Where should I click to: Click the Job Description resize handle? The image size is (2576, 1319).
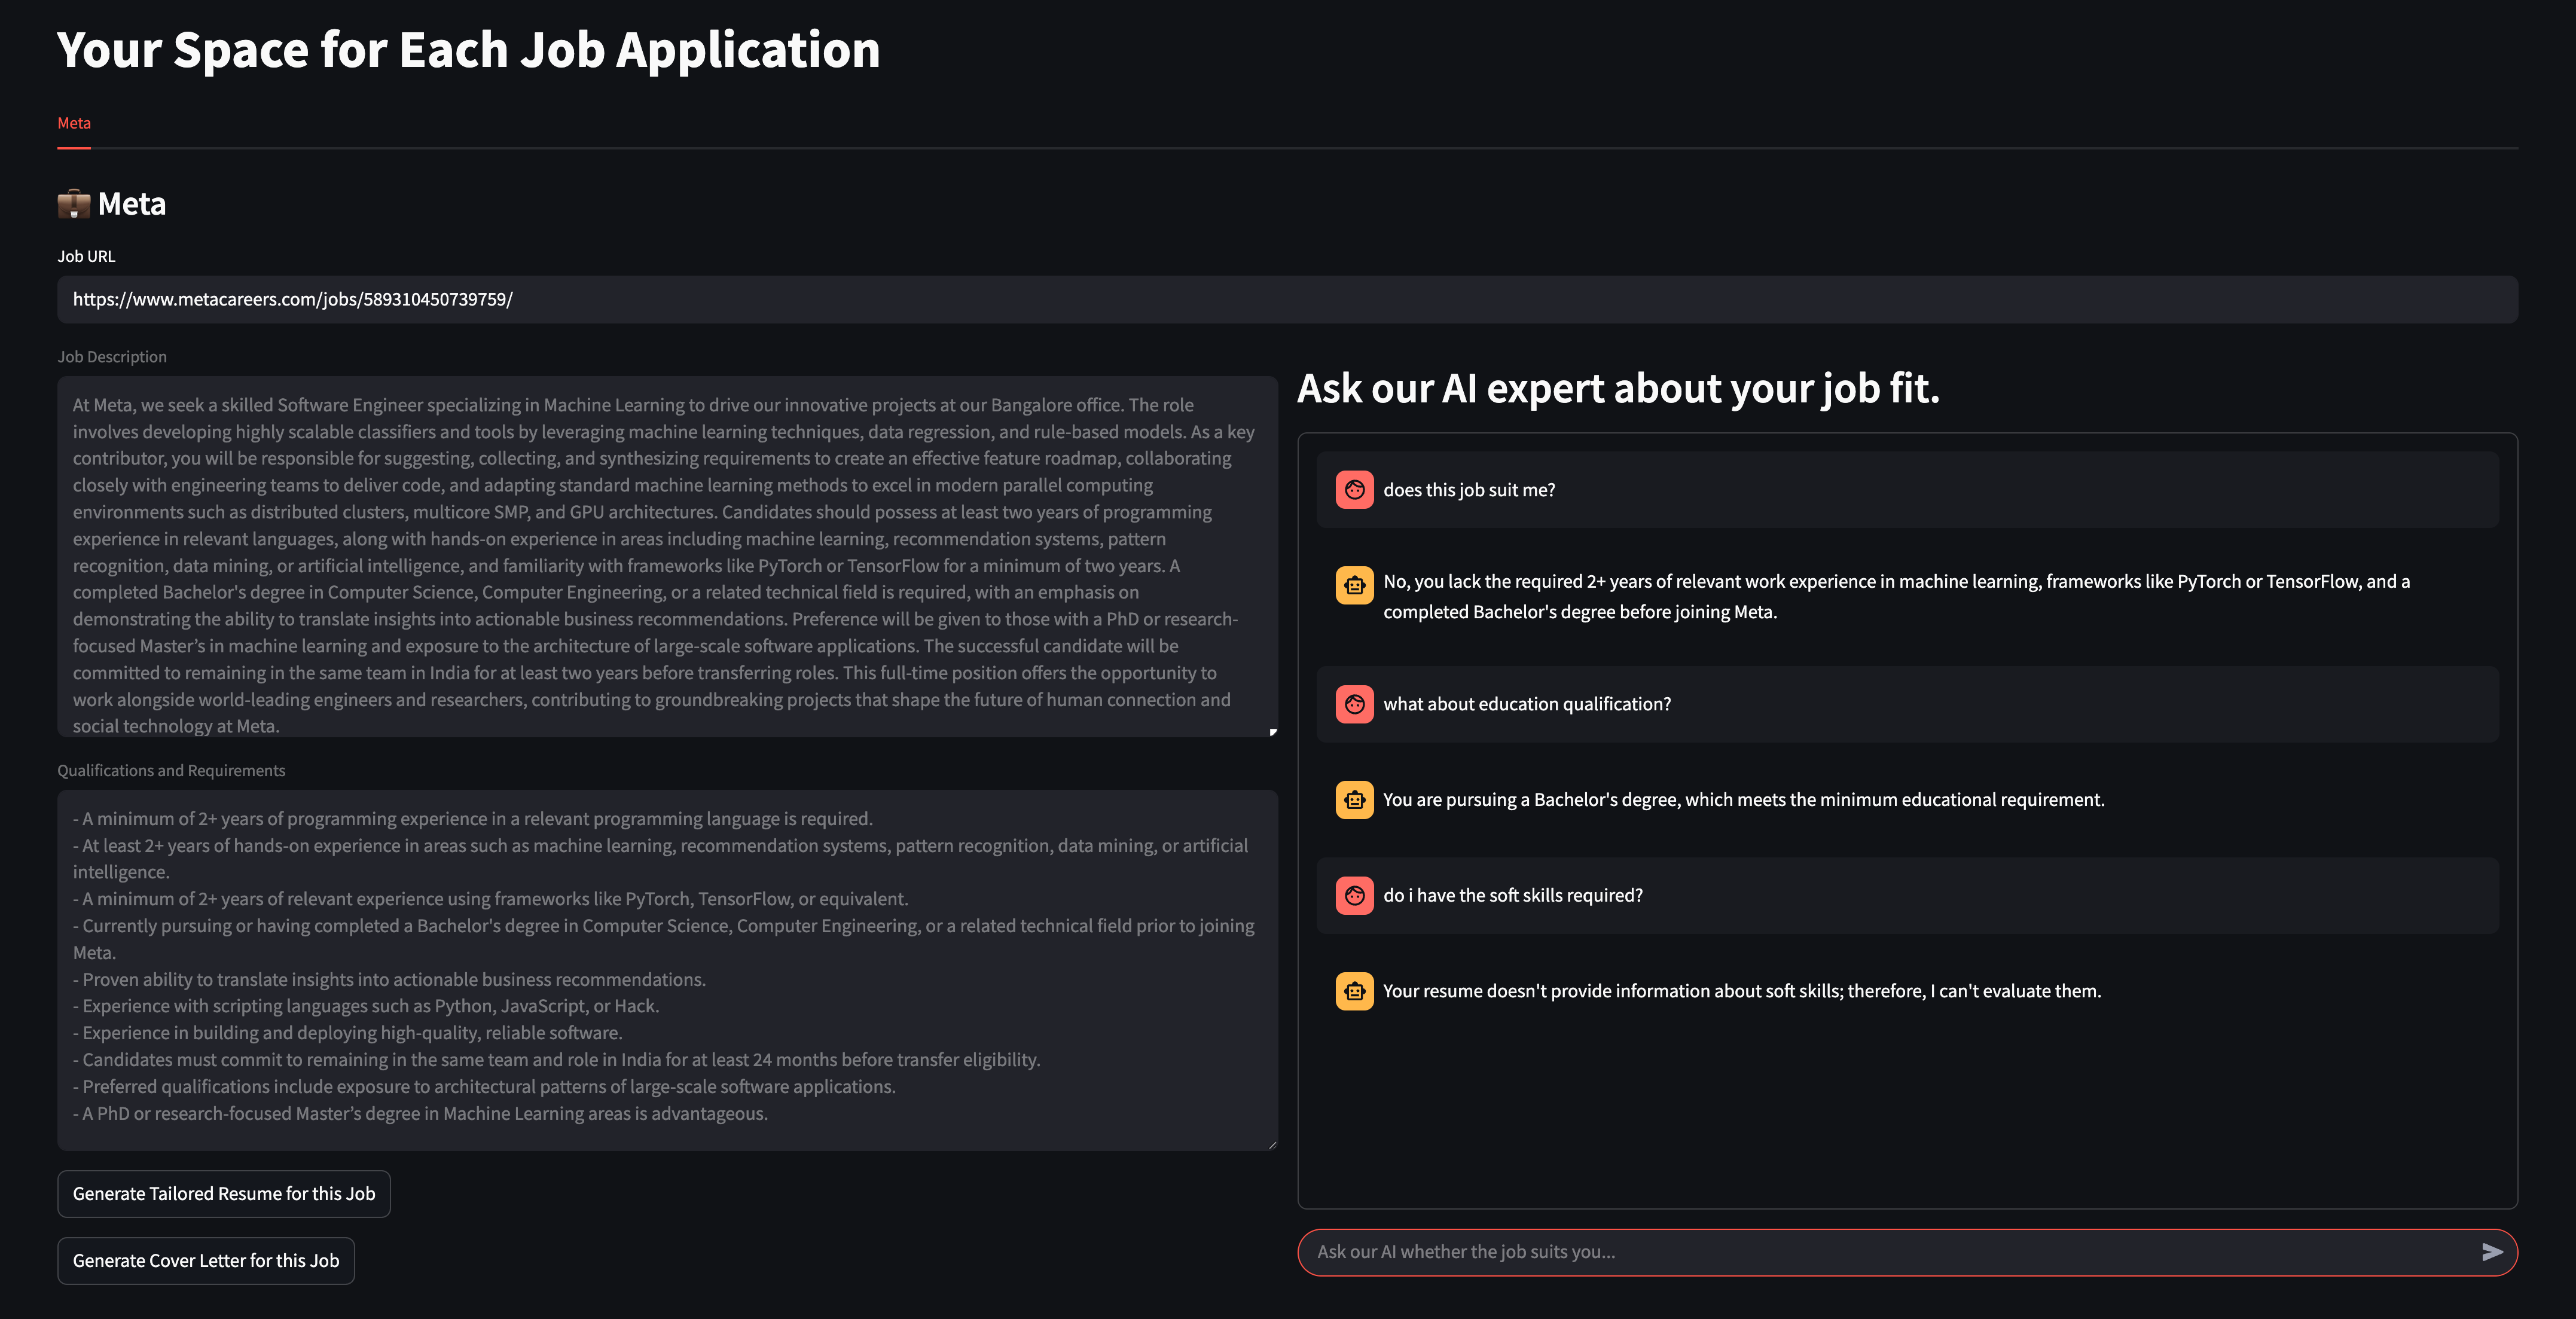[1272, 732]
